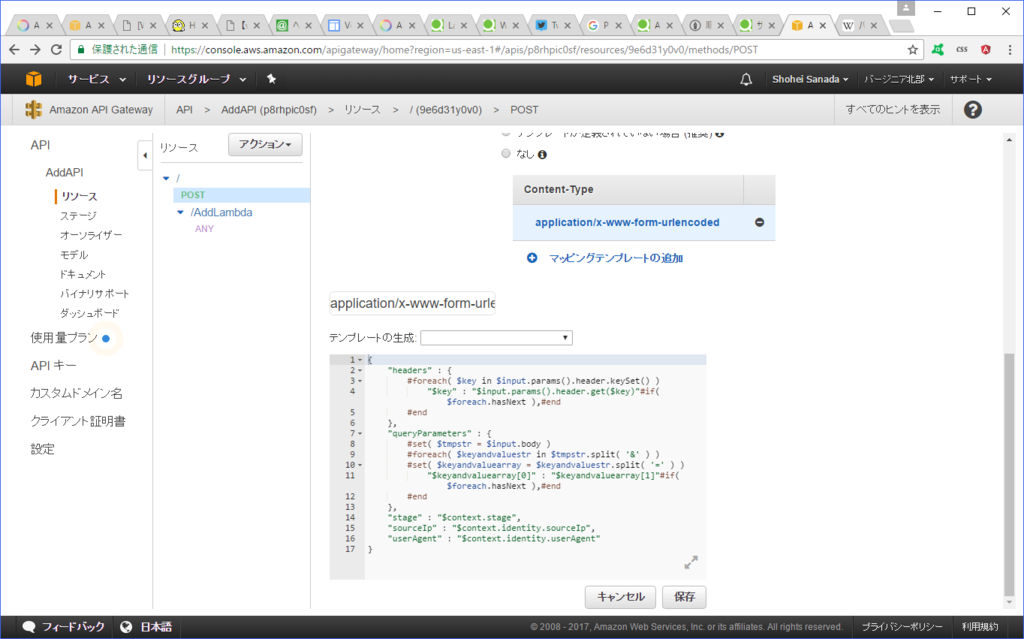Collapse the root / resource tree node
This screenshot has width=1024, height=639.
[x=166, y=178]
